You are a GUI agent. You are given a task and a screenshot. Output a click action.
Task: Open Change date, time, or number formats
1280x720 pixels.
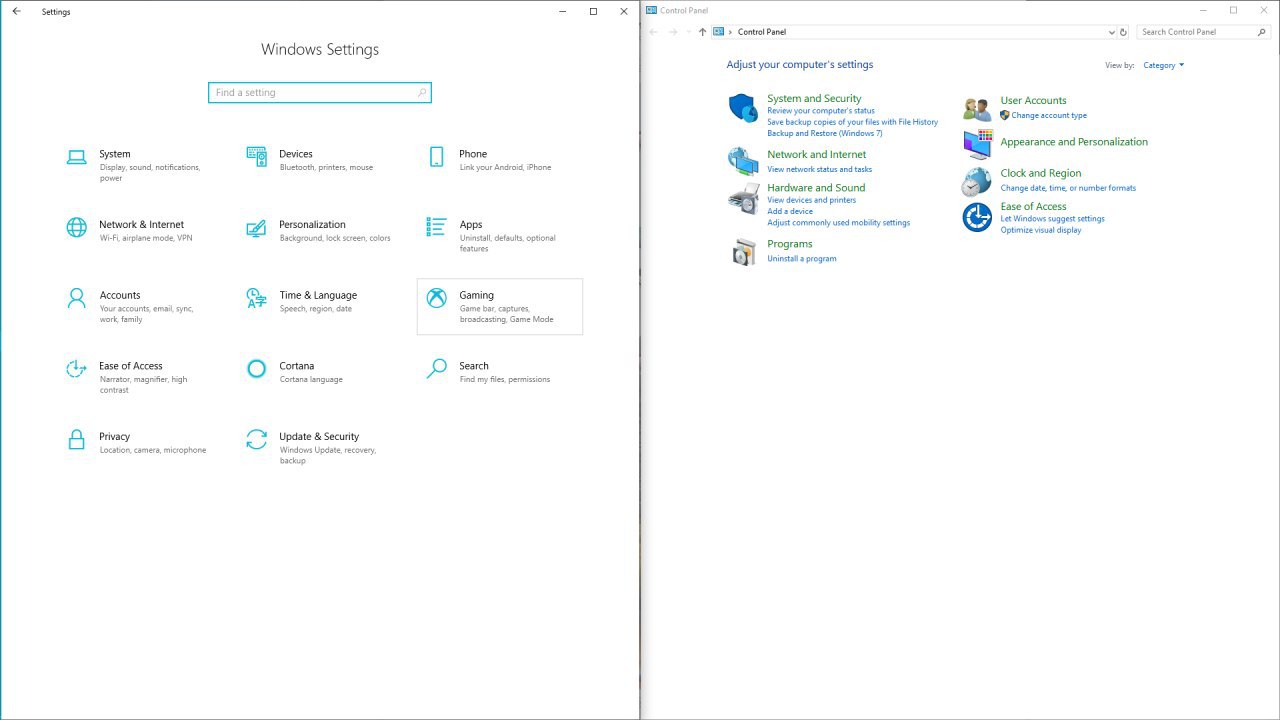(1068, 188)
